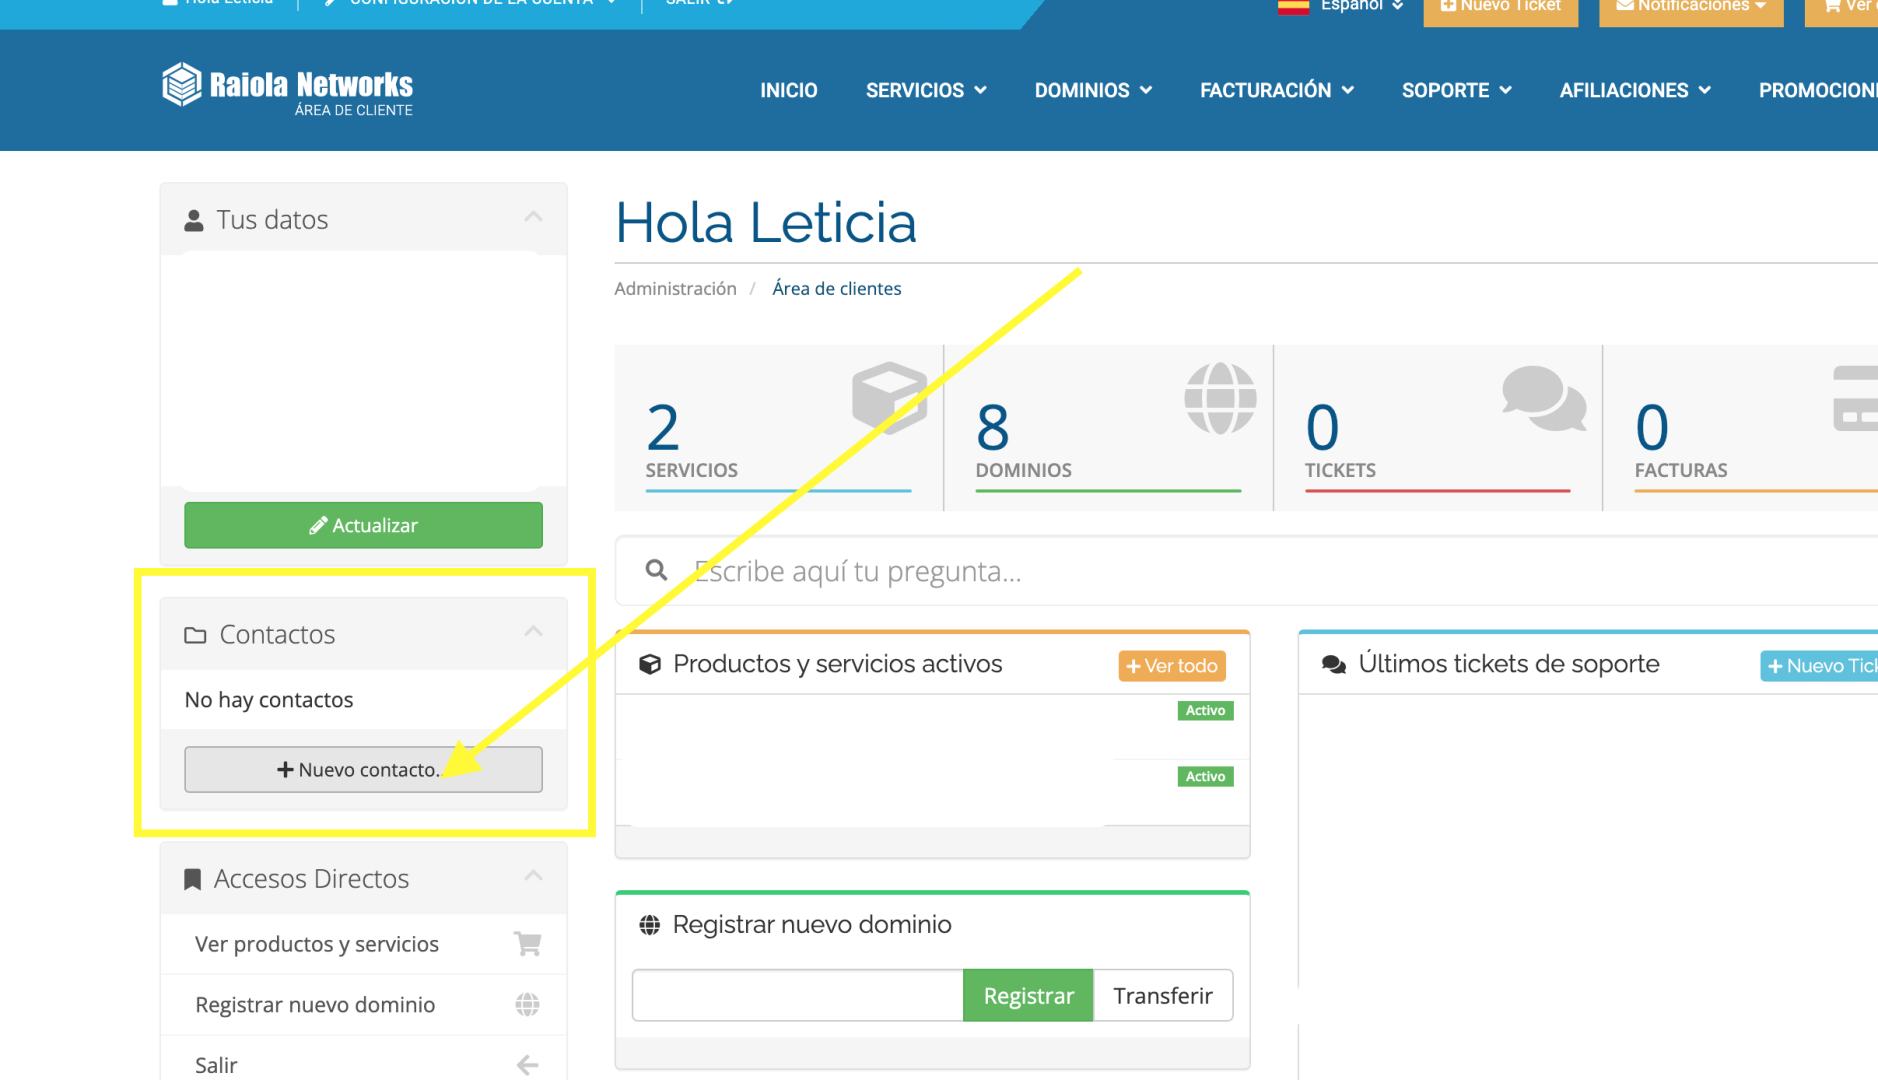Click the Área de clientes breadcrumb link

[836, 288]
